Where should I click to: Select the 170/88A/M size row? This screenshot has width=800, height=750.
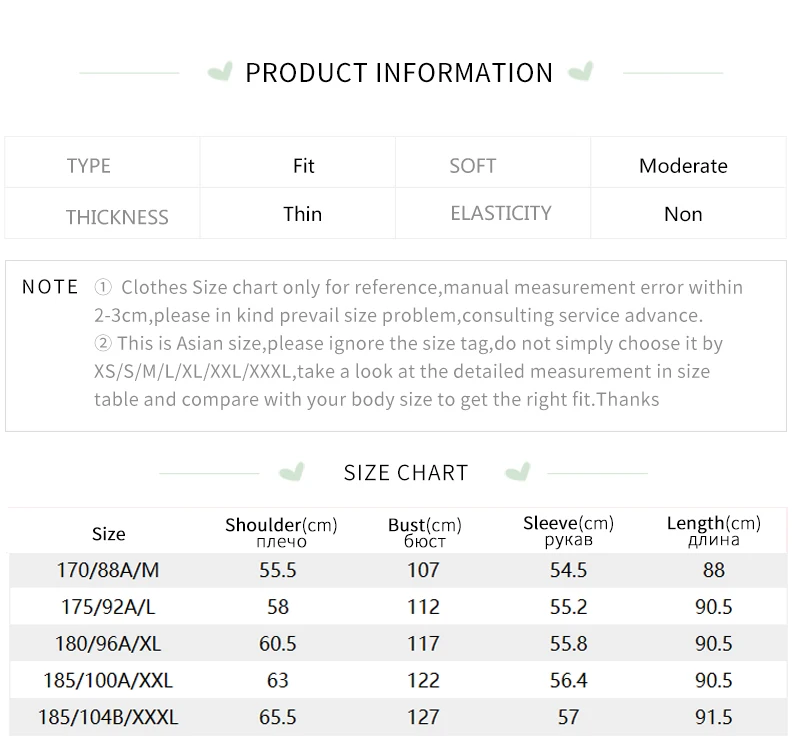pyautogui.click(x=398, y=570)
